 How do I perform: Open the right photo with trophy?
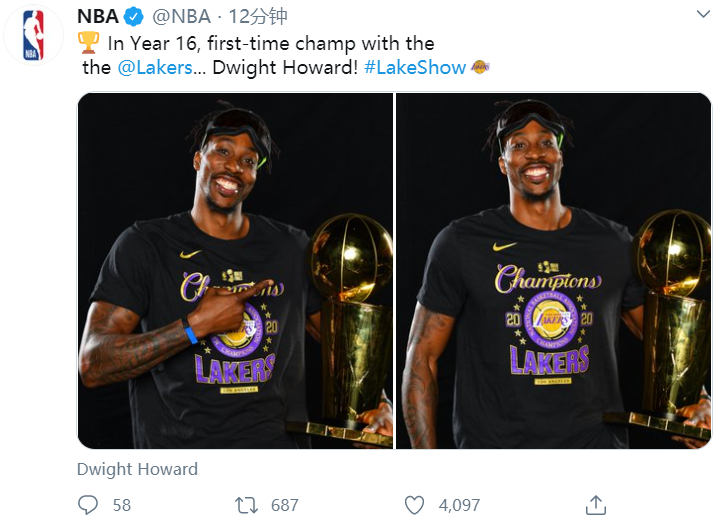tap(554, 270)
